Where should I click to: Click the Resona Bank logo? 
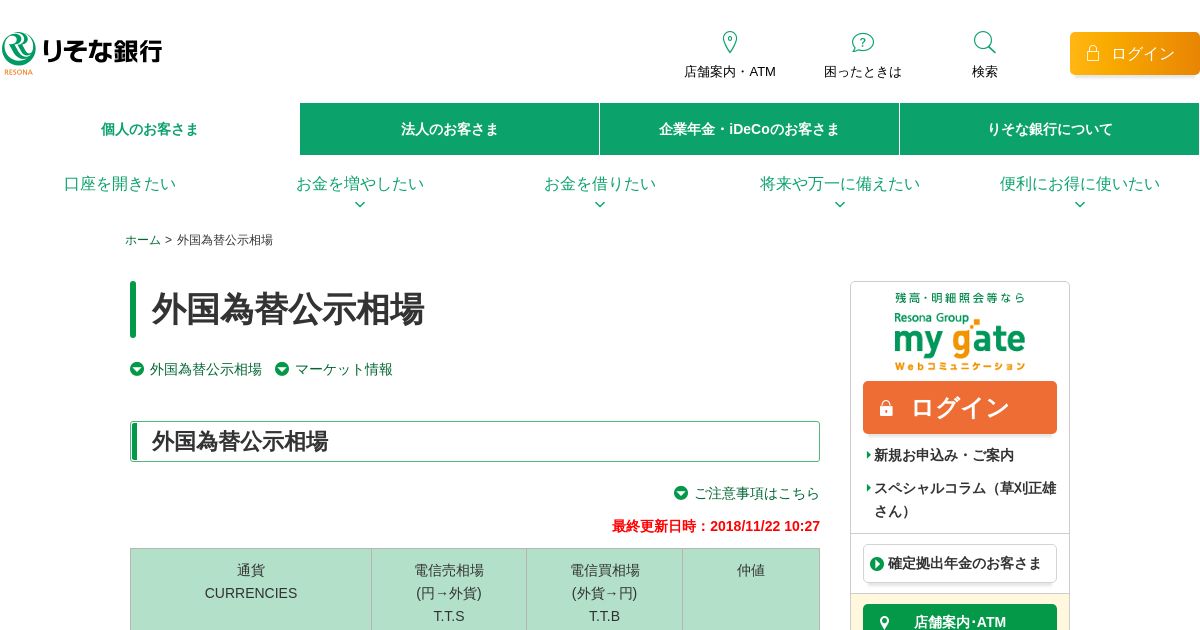click(x=82, y=52)
